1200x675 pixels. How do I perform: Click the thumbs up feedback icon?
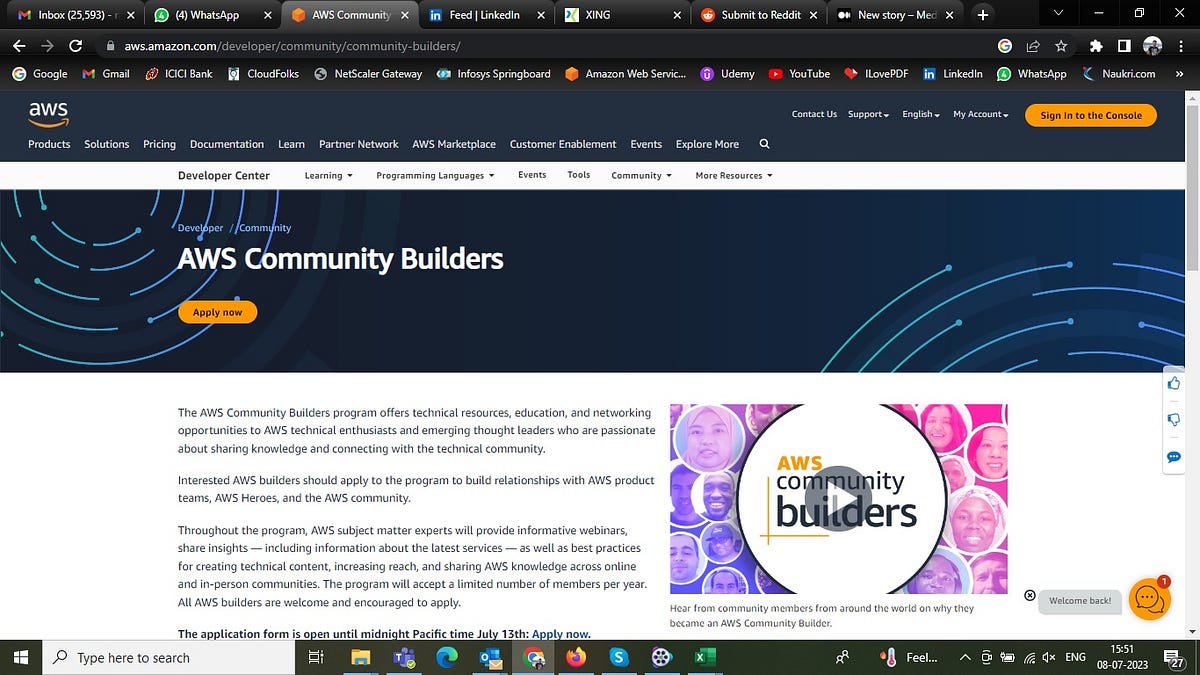[x=1173, y=383]
